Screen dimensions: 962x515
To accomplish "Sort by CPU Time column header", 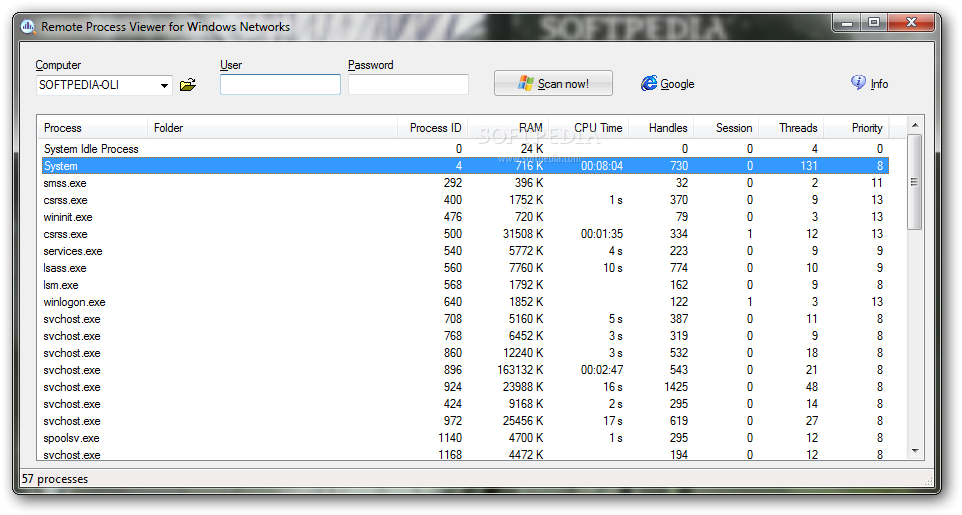I will point(589,128).
